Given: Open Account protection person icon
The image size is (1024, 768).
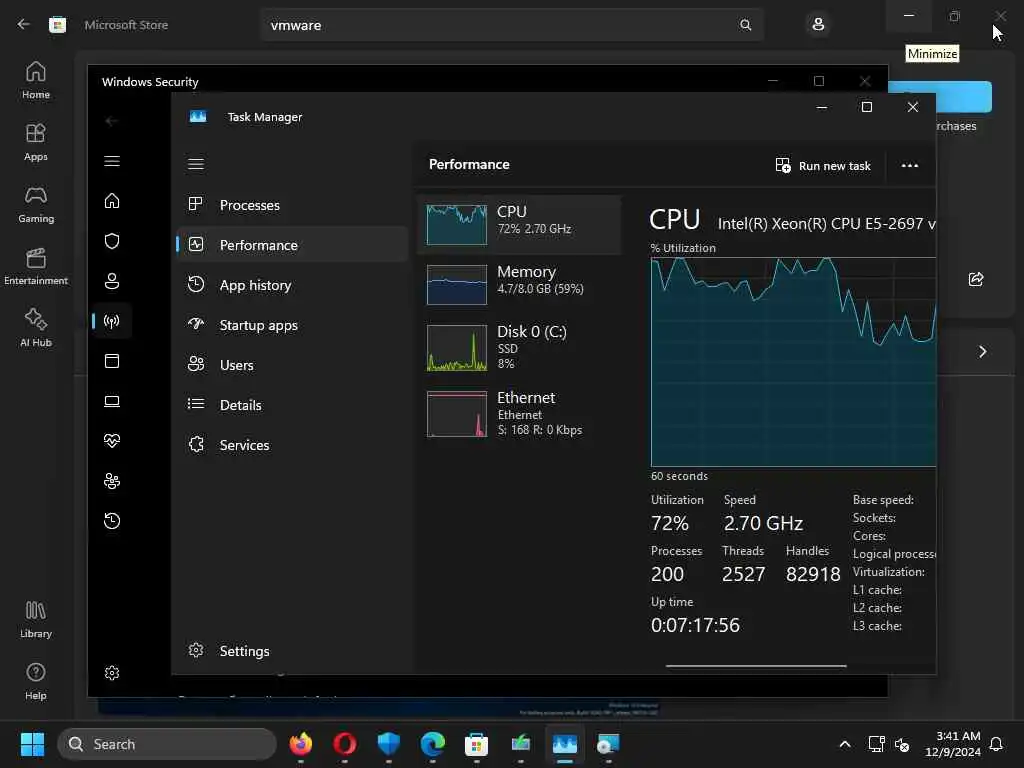Looking at the screenshot, I should pos(112,281).
